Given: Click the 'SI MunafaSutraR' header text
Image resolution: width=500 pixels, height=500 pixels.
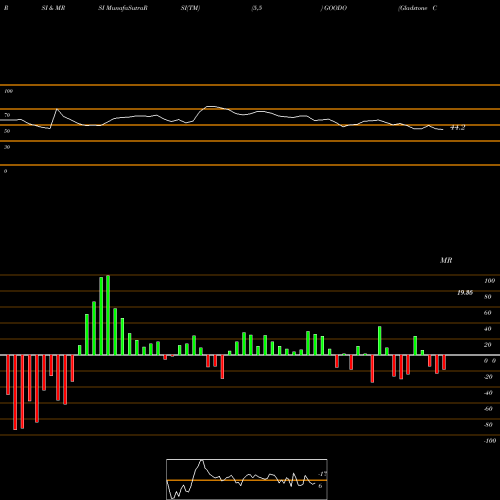Looking at the screenshot, I should [x=123, y=8].
